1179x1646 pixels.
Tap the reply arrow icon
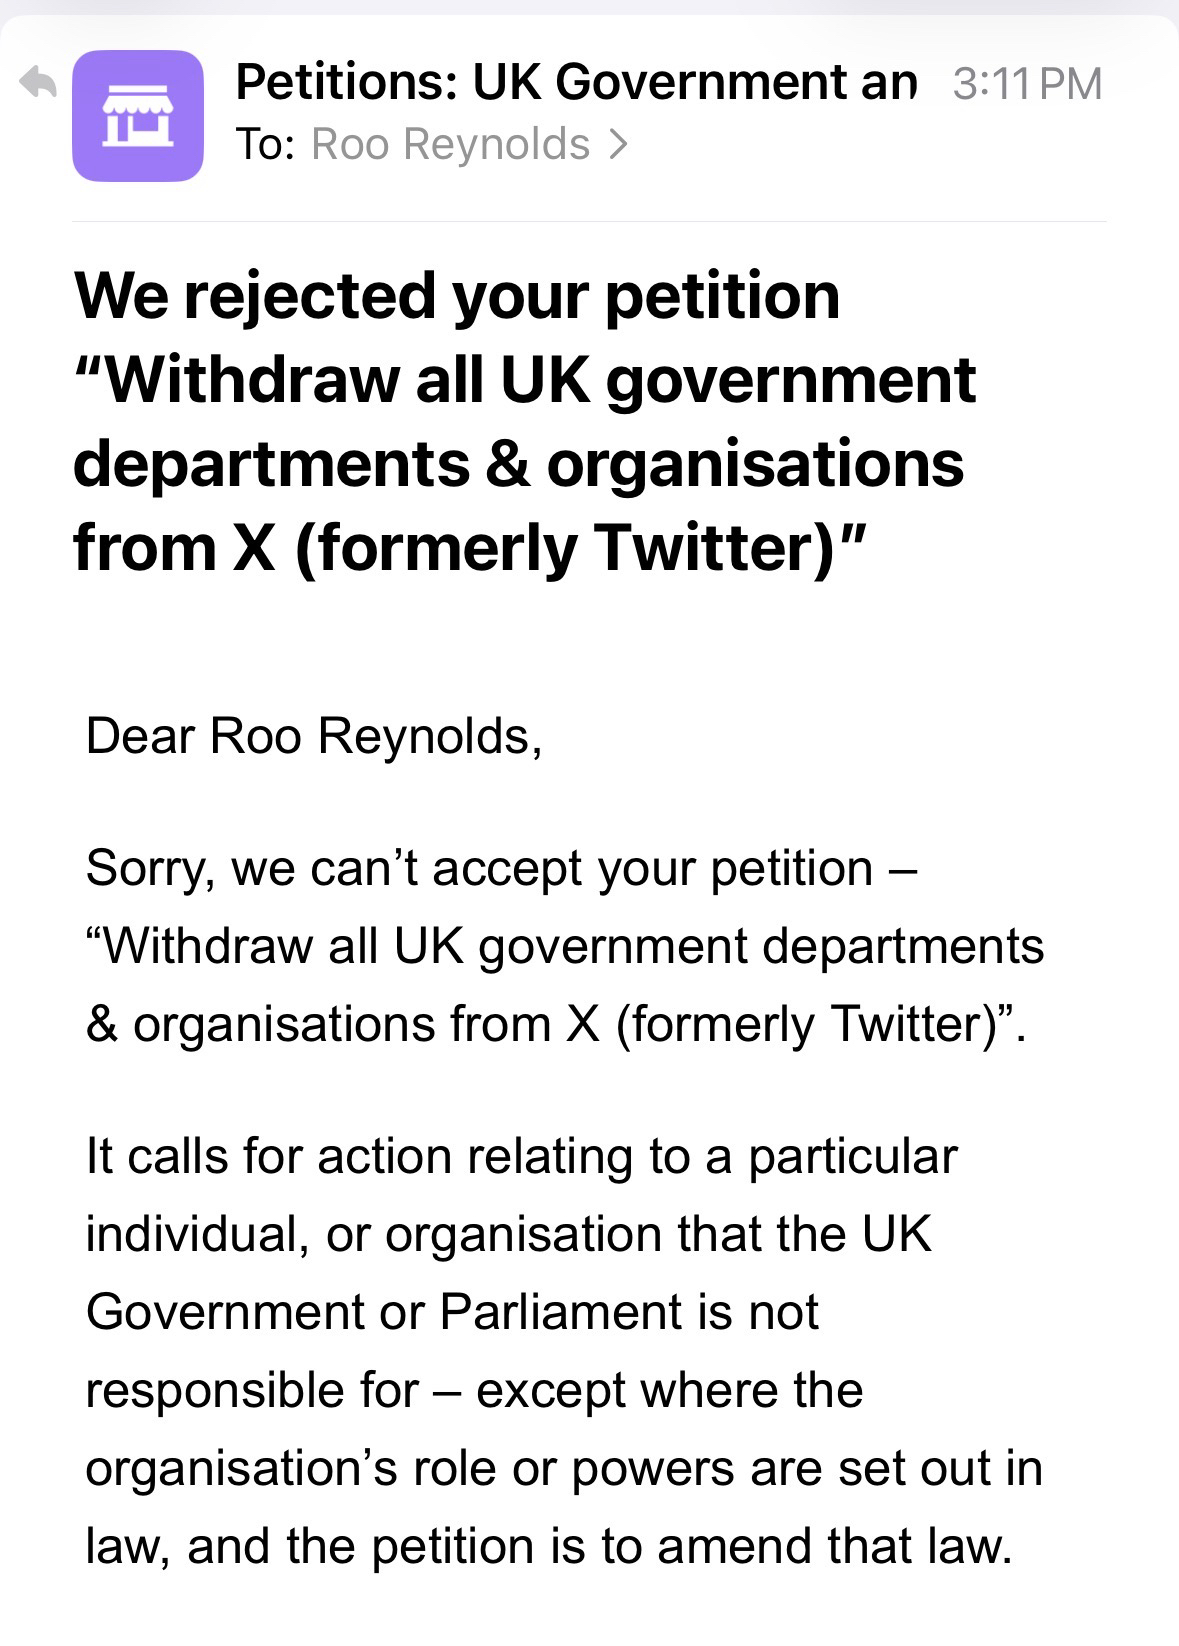click(39, 83)
